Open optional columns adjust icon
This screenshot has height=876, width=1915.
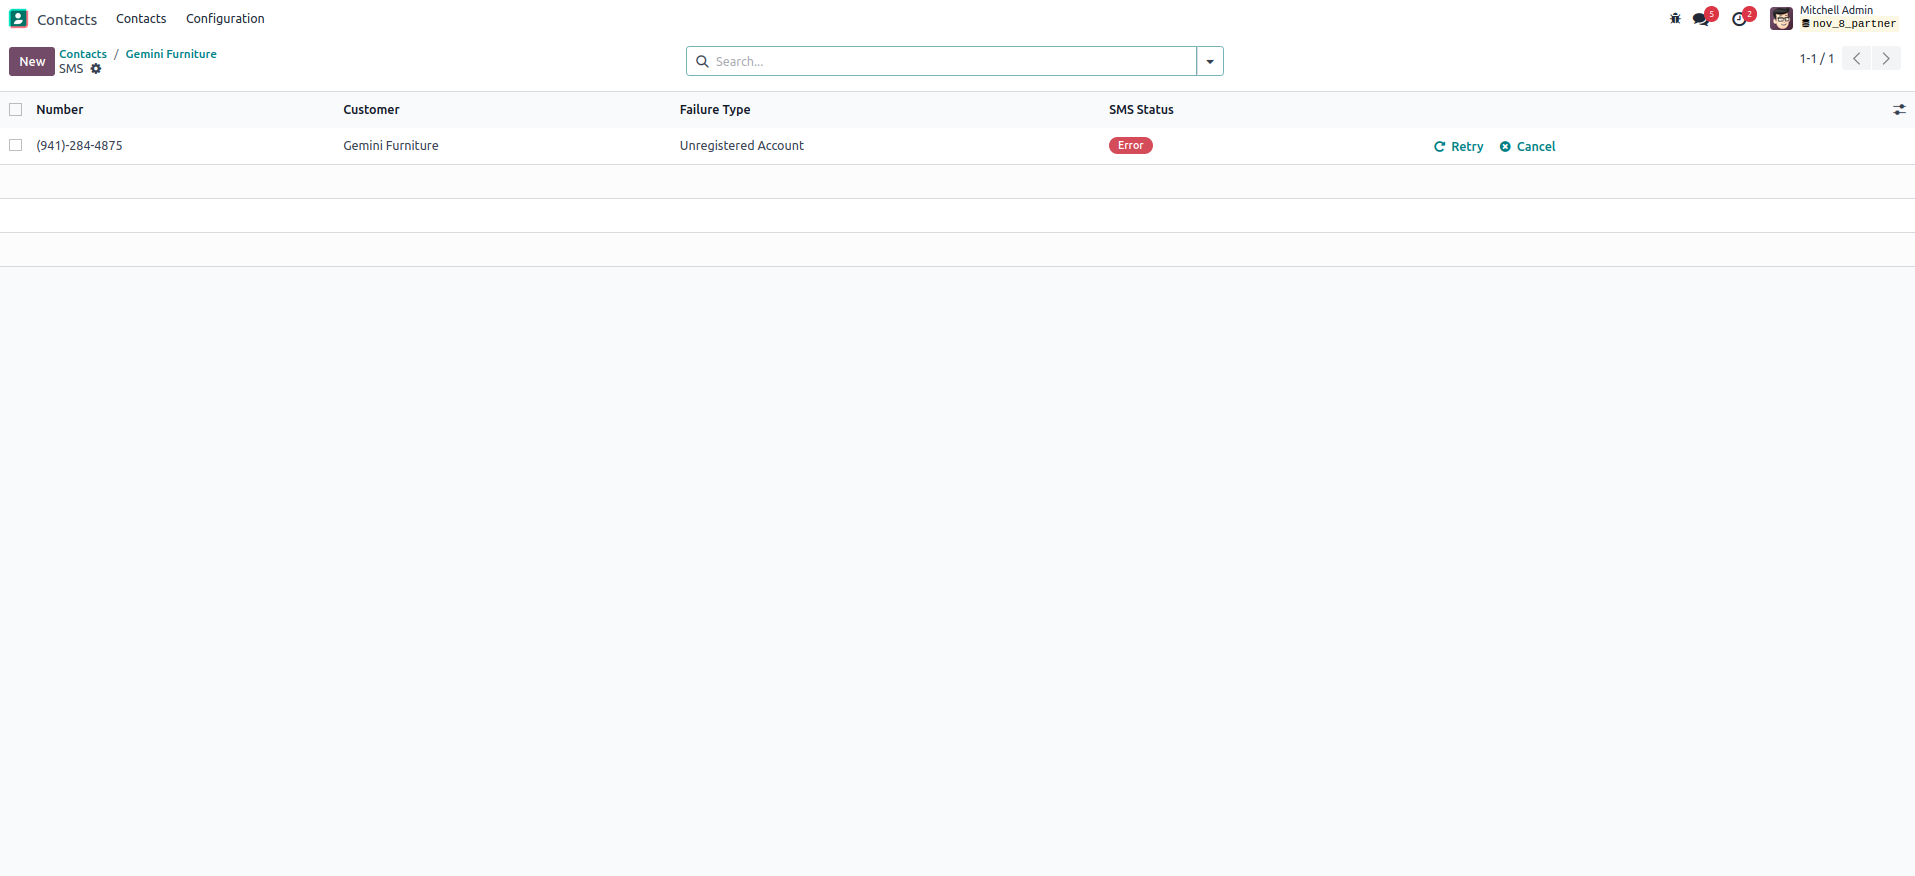[1899, 110]
